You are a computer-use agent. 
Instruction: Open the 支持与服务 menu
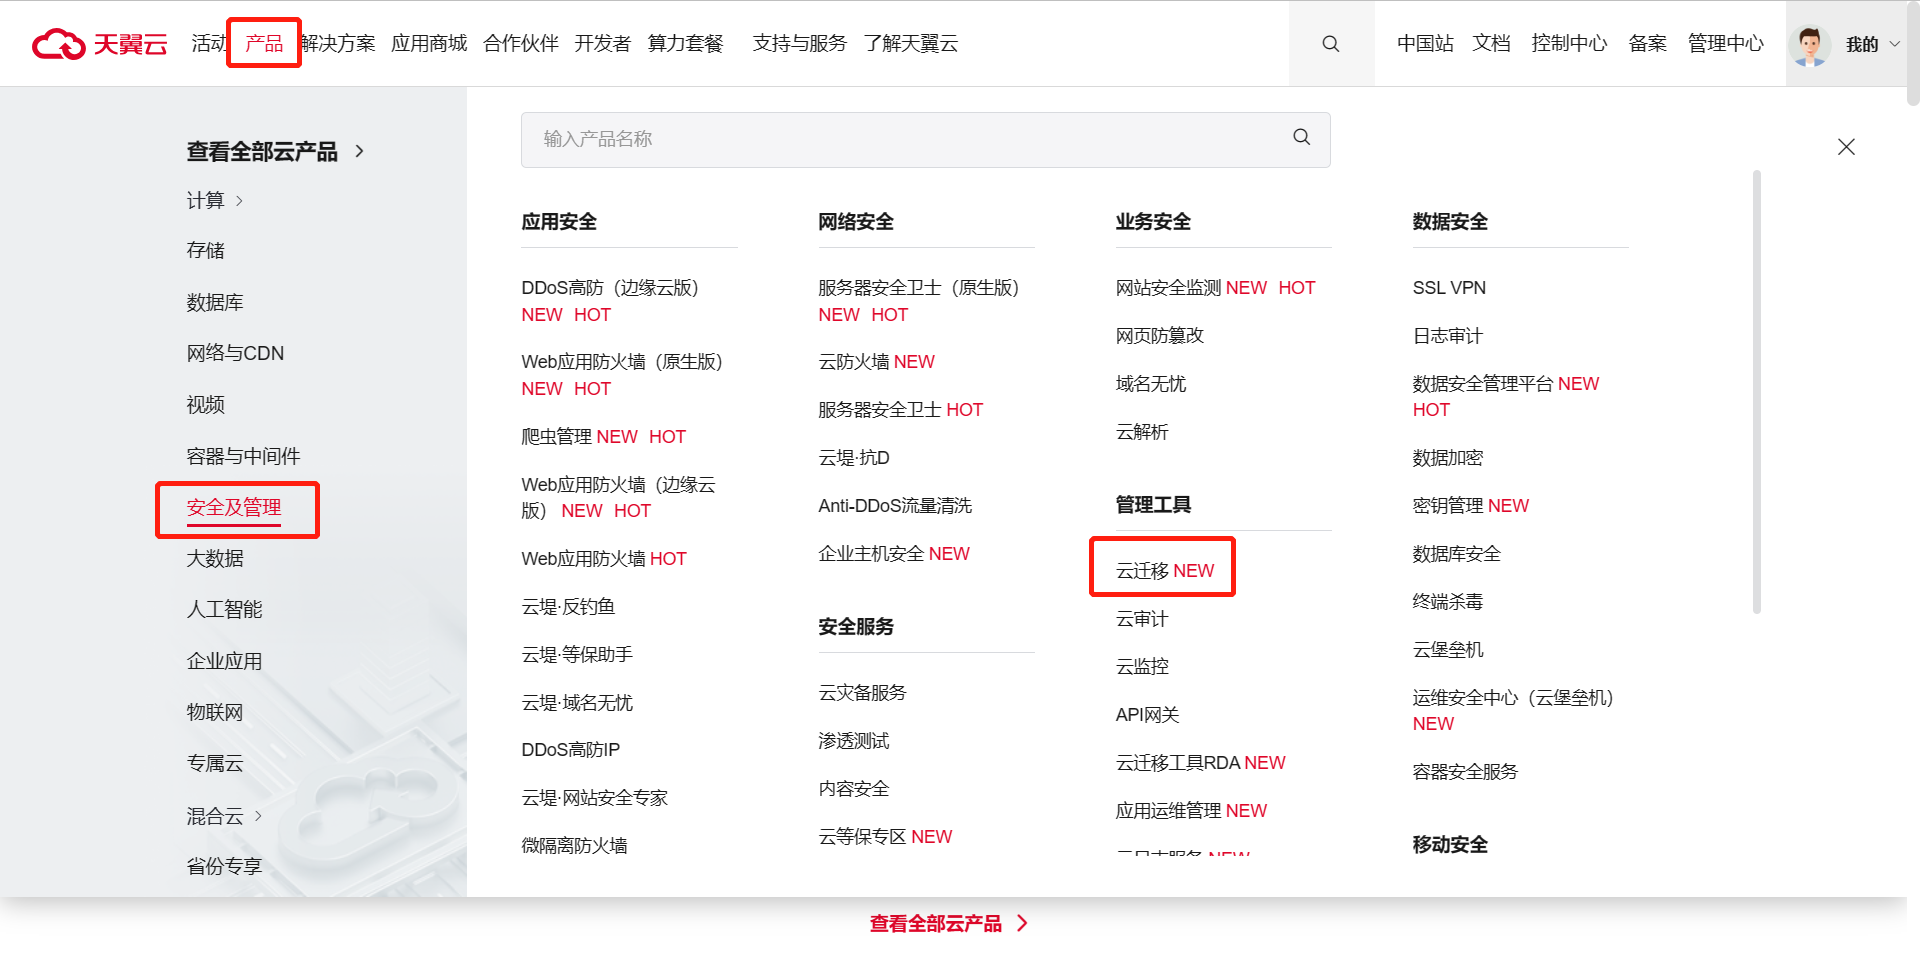pos(799,43)
